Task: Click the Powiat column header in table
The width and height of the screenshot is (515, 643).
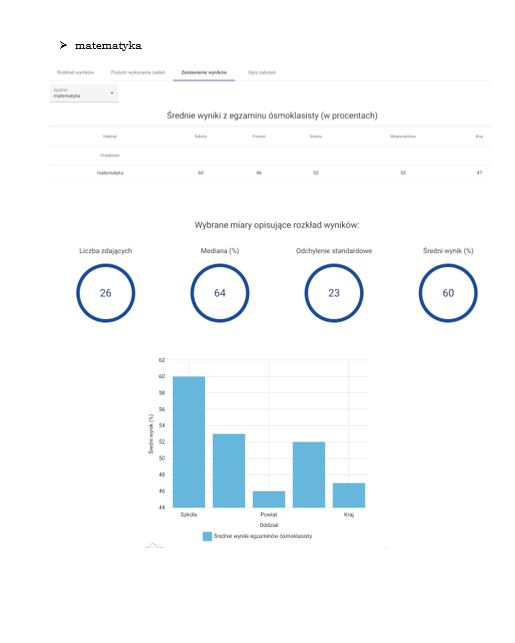Action: point(259,137)
